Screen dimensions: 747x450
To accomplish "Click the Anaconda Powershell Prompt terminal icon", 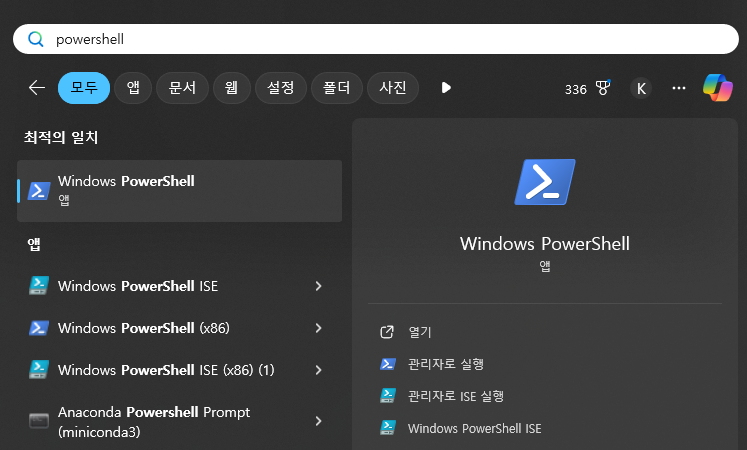I will click(x=39, y=421).
